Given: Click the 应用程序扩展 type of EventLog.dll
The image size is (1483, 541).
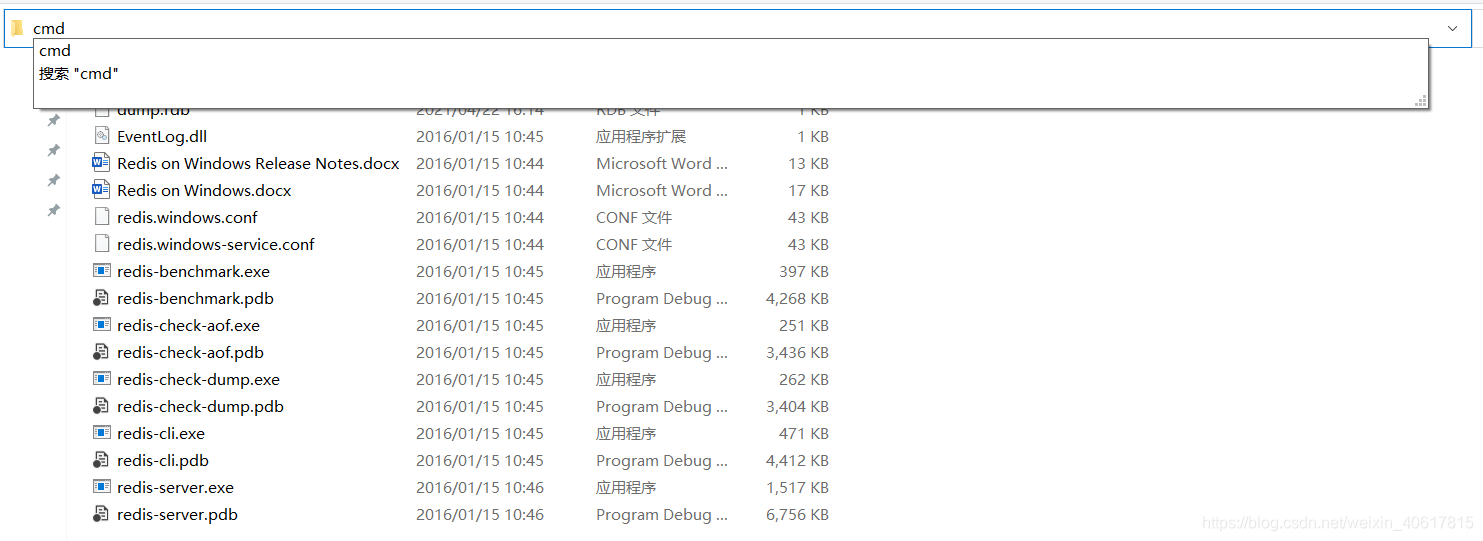Looking at the screenshot, I should tap(641, 136).
